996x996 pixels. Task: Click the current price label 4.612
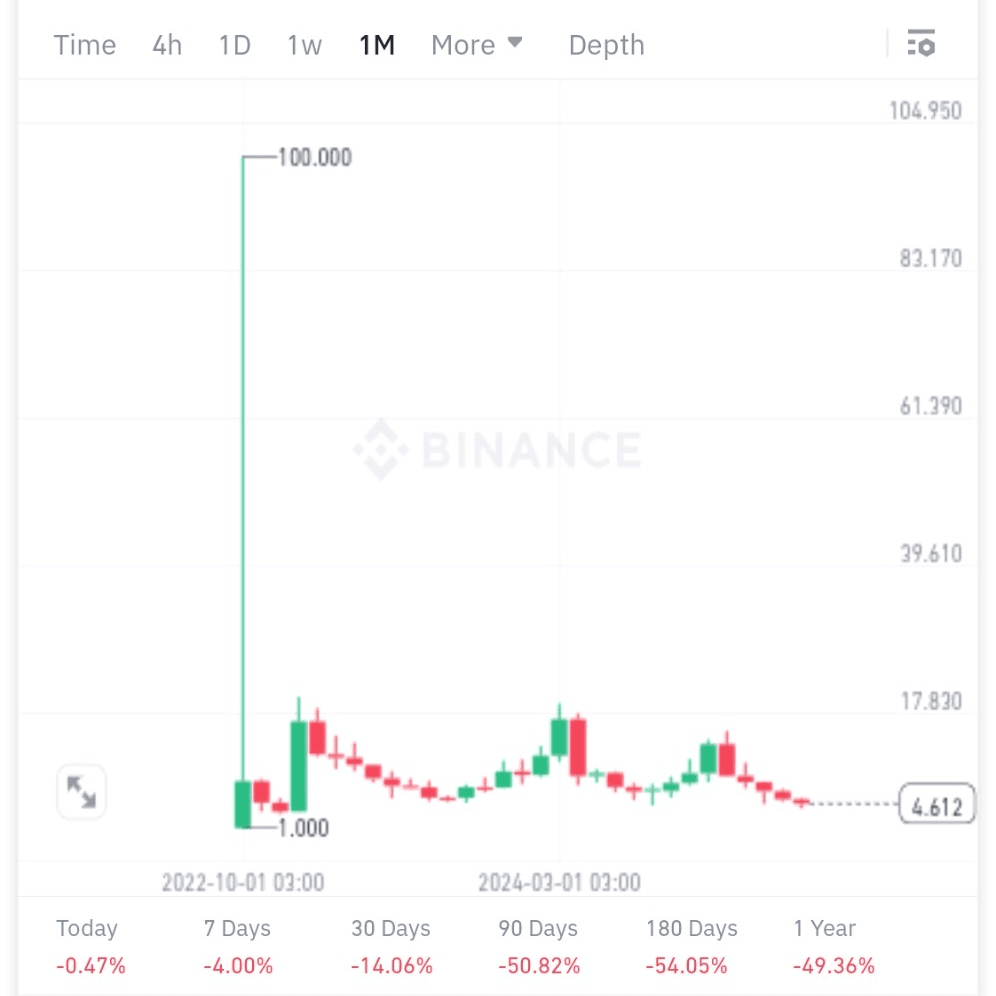click(937, 804)
